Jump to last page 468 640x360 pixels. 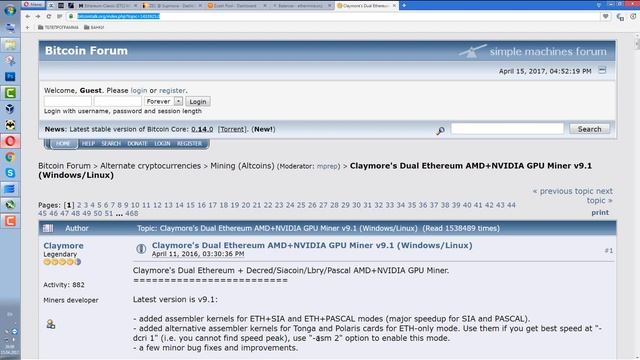(132, 213)
